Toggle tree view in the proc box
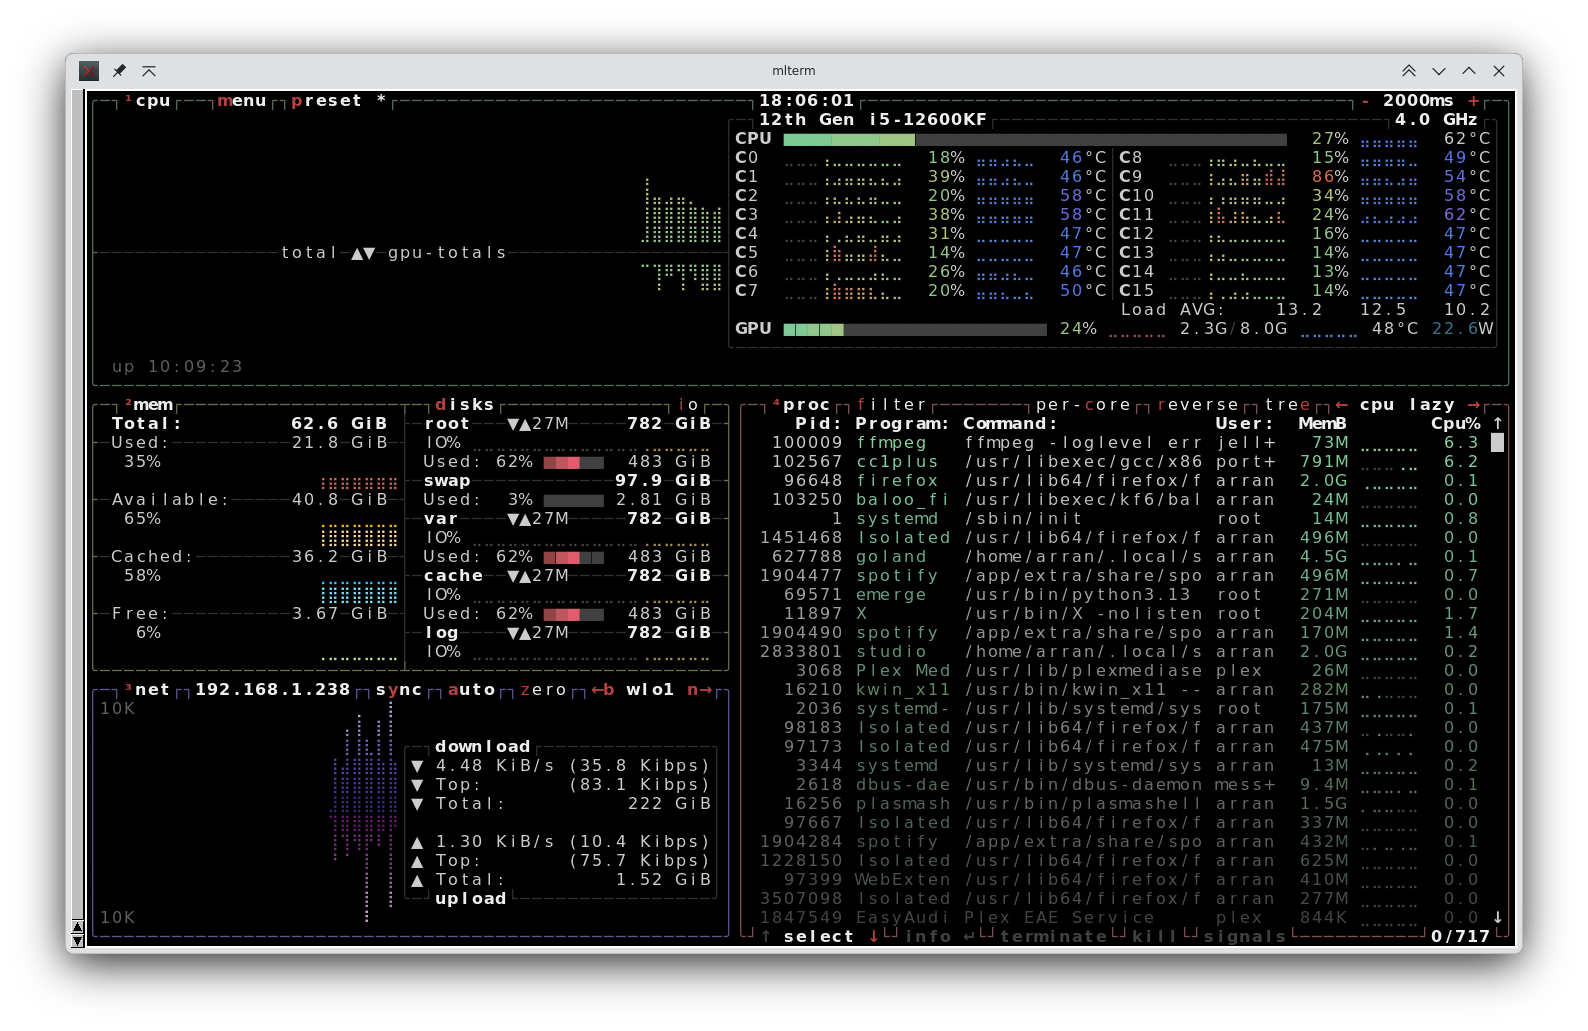This screenshot has width=1588, height=1031. tap(1288, 405)
